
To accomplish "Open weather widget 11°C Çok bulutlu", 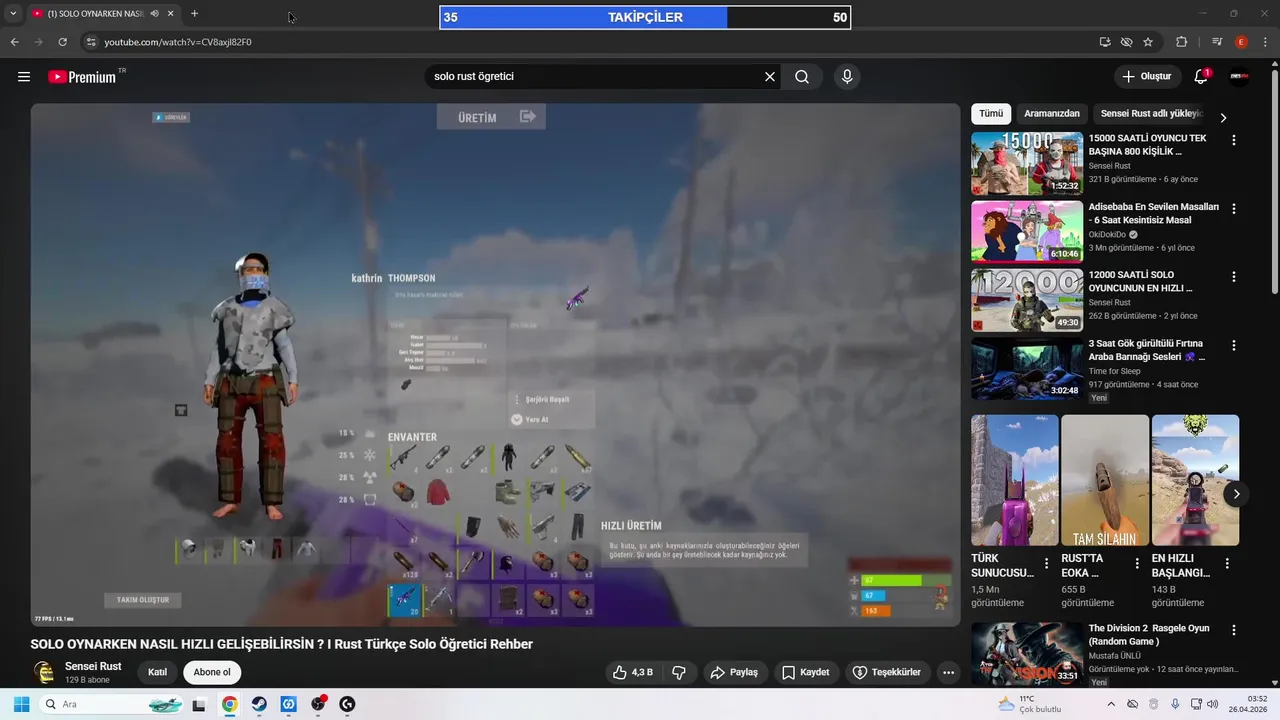I will (x=1030, y=704).
